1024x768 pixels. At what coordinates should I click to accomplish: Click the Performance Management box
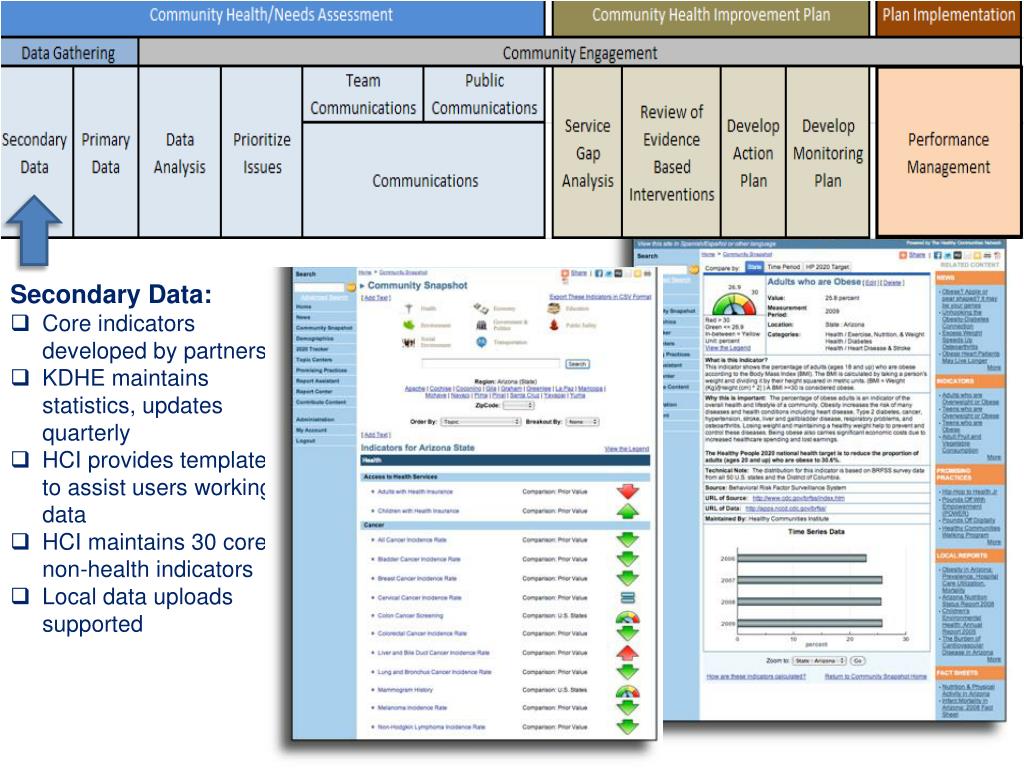(x=948, y=152)
